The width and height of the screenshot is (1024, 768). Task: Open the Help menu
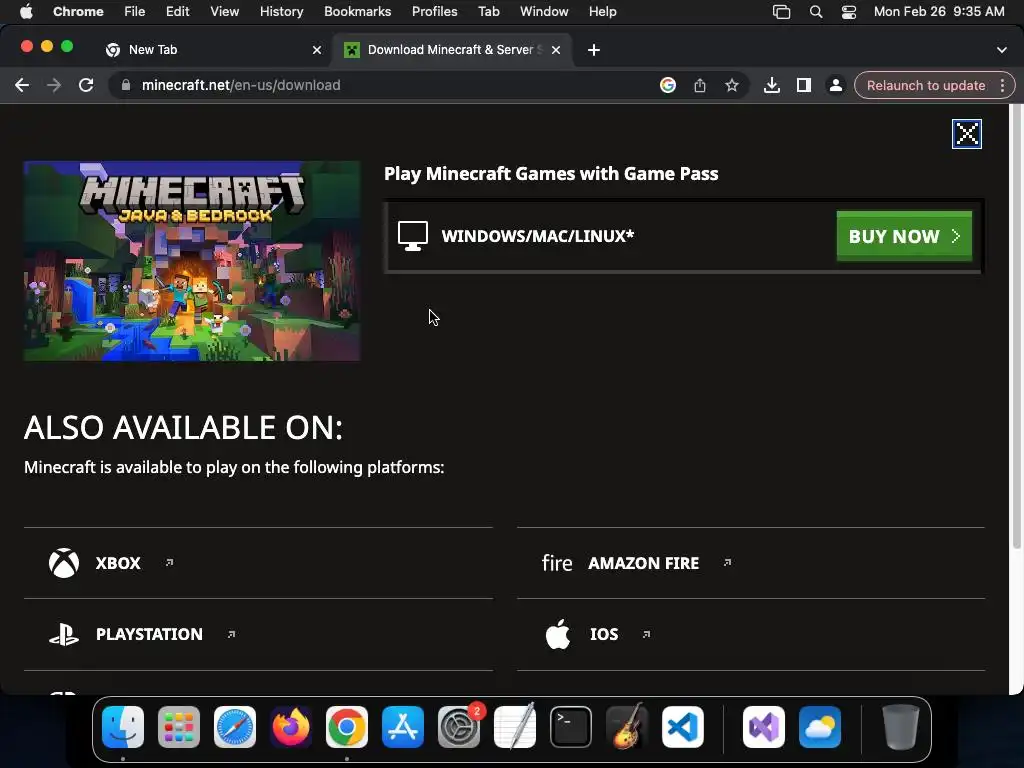(602, 12)
